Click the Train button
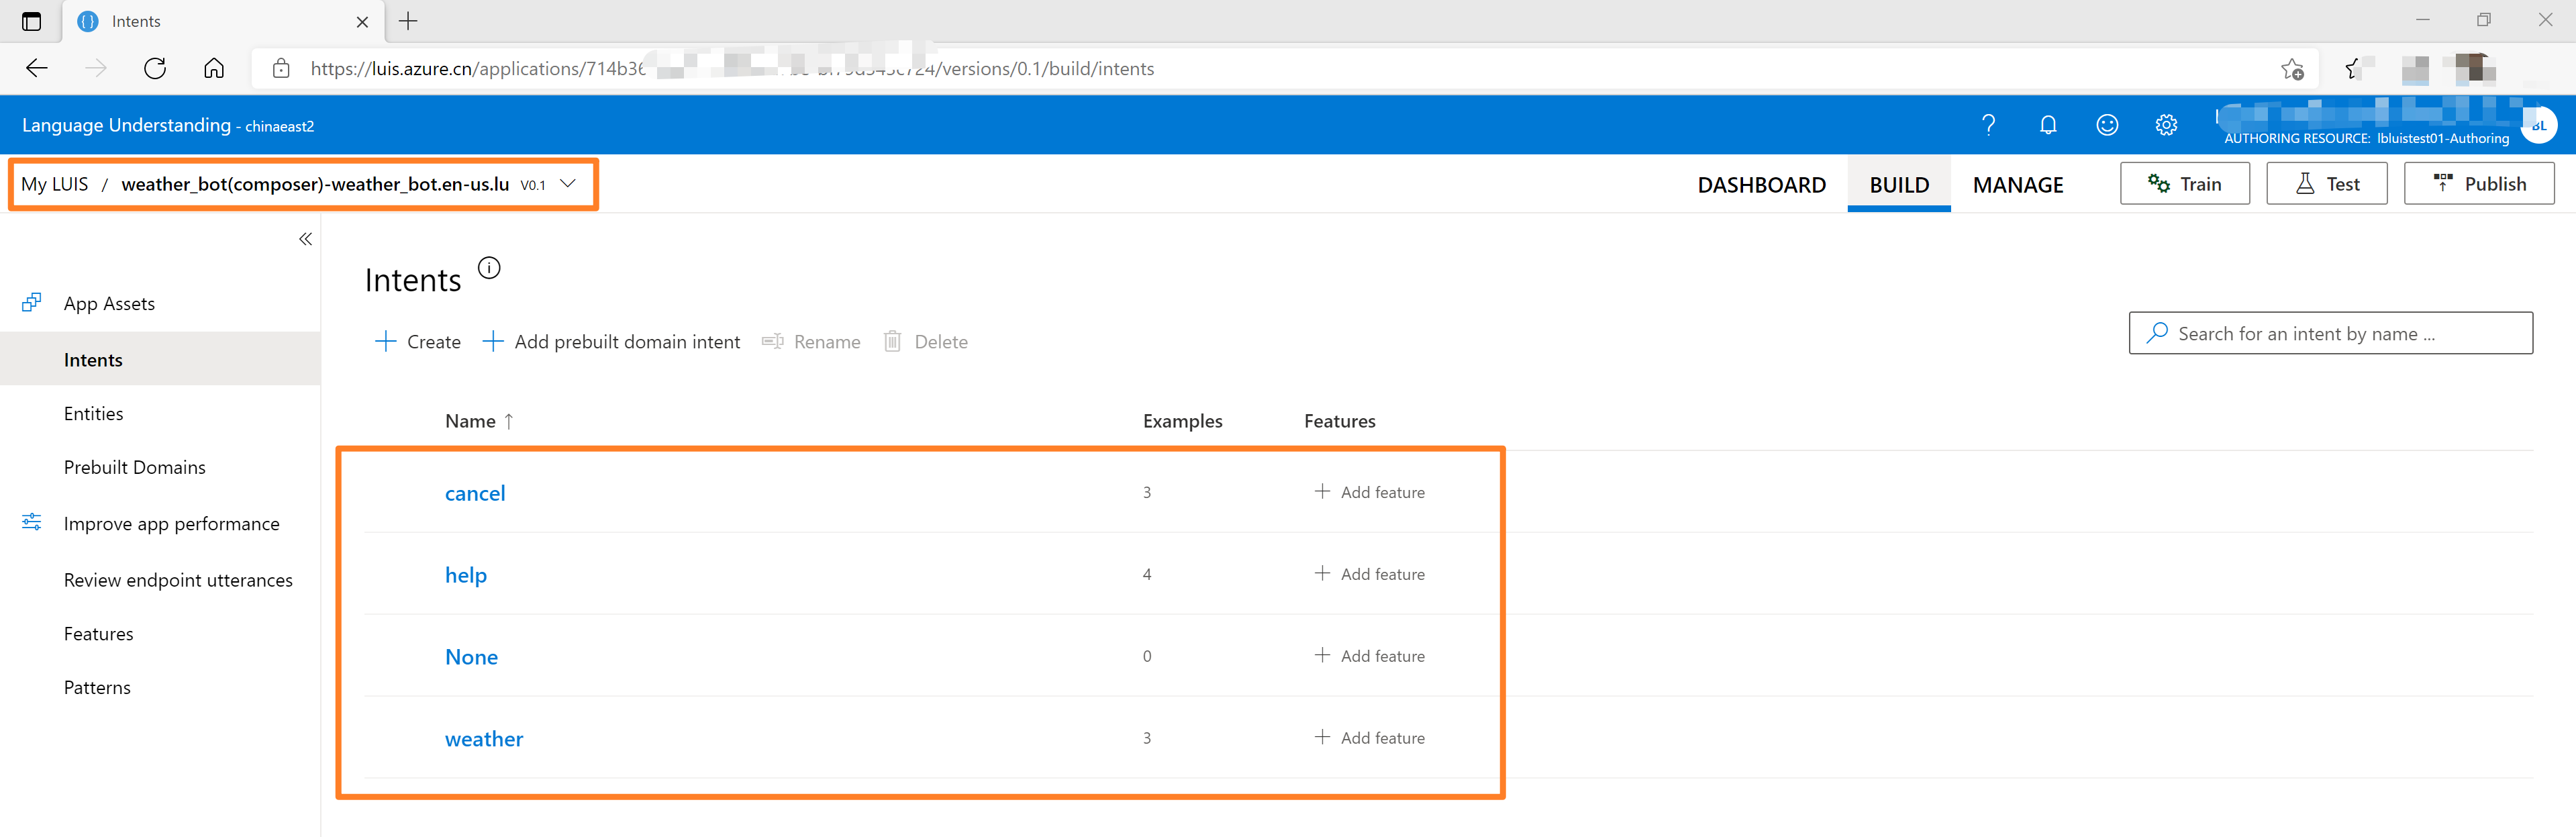 [x=2184, y=184]
